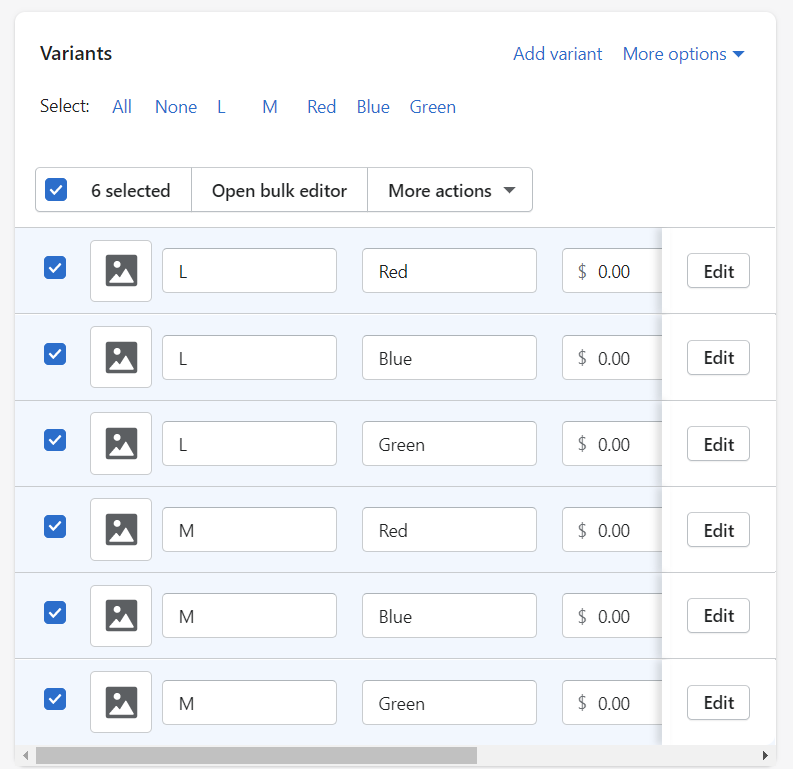The height and width of the screenshot is (769, 793).
Task: Open bulk editor
Action: click(x=280, y=190)
